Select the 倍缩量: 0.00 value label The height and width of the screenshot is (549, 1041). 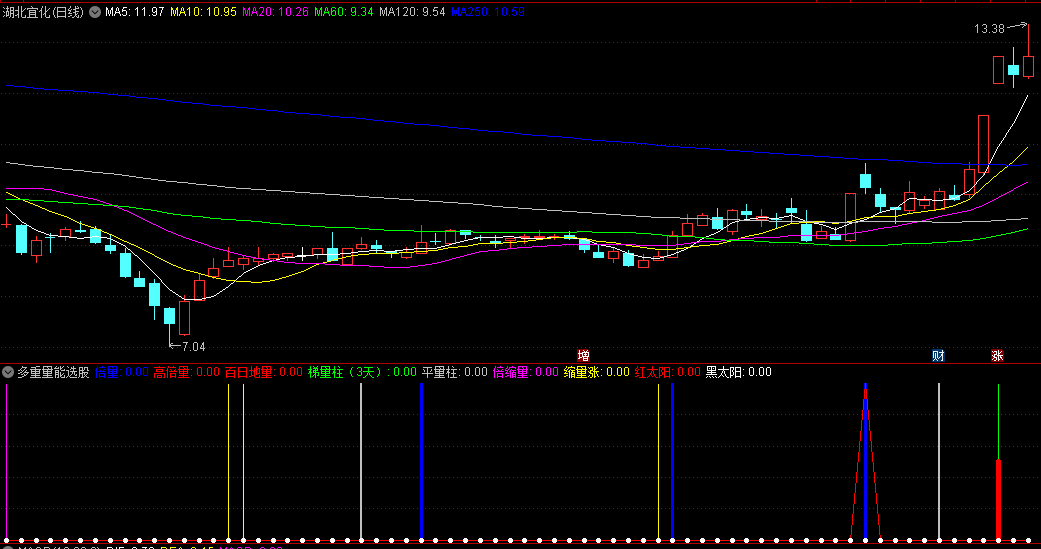pos(526,372)
